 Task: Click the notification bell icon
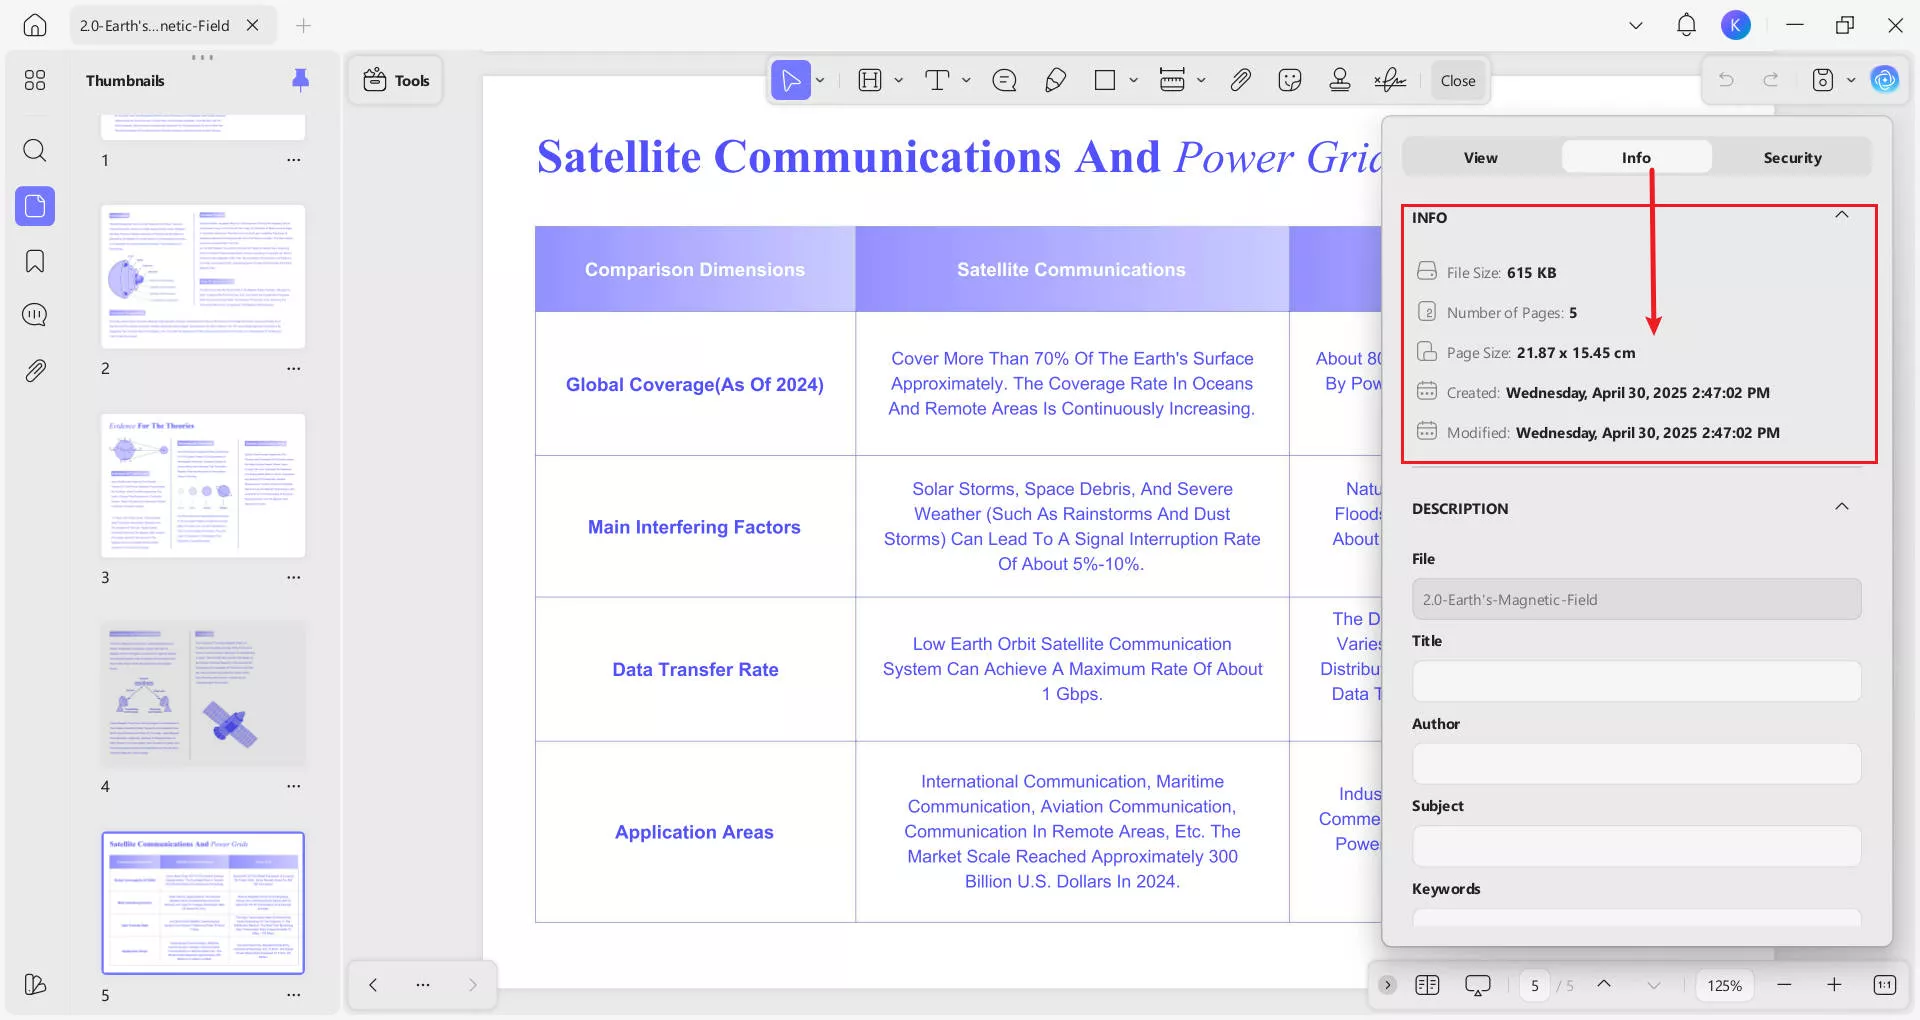tap(1686, 25)
